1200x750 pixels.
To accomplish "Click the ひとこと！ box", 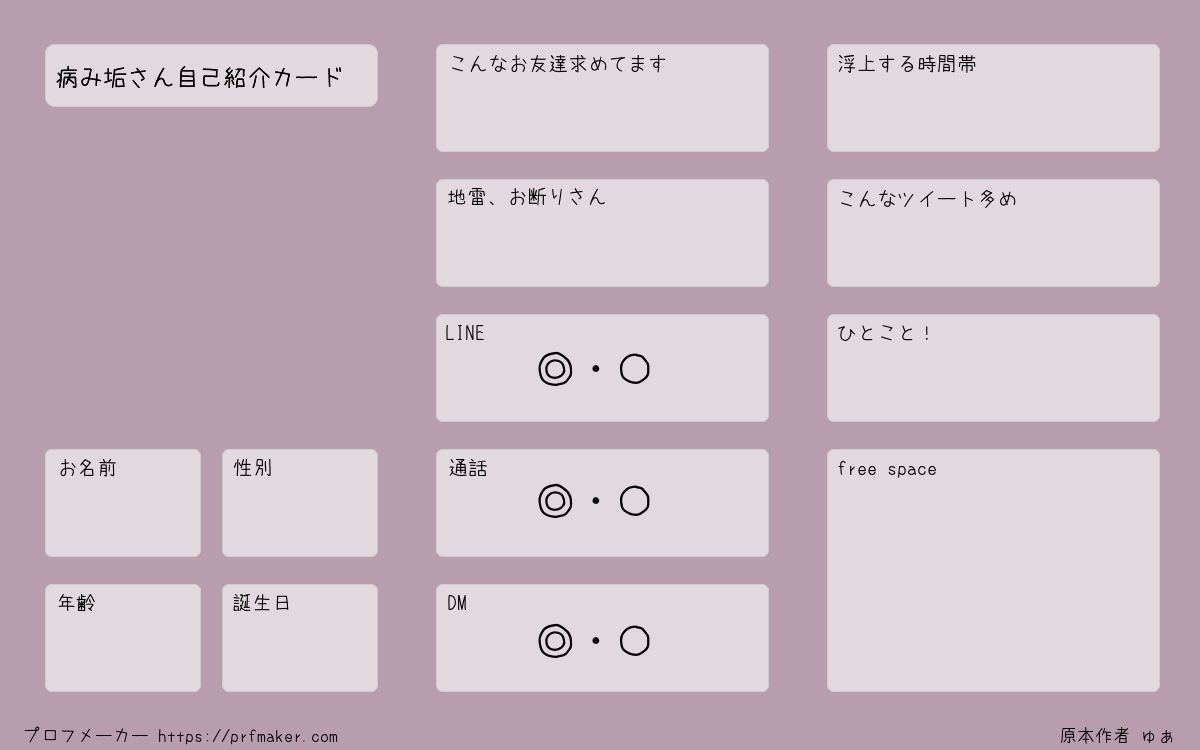I will 993,368.
